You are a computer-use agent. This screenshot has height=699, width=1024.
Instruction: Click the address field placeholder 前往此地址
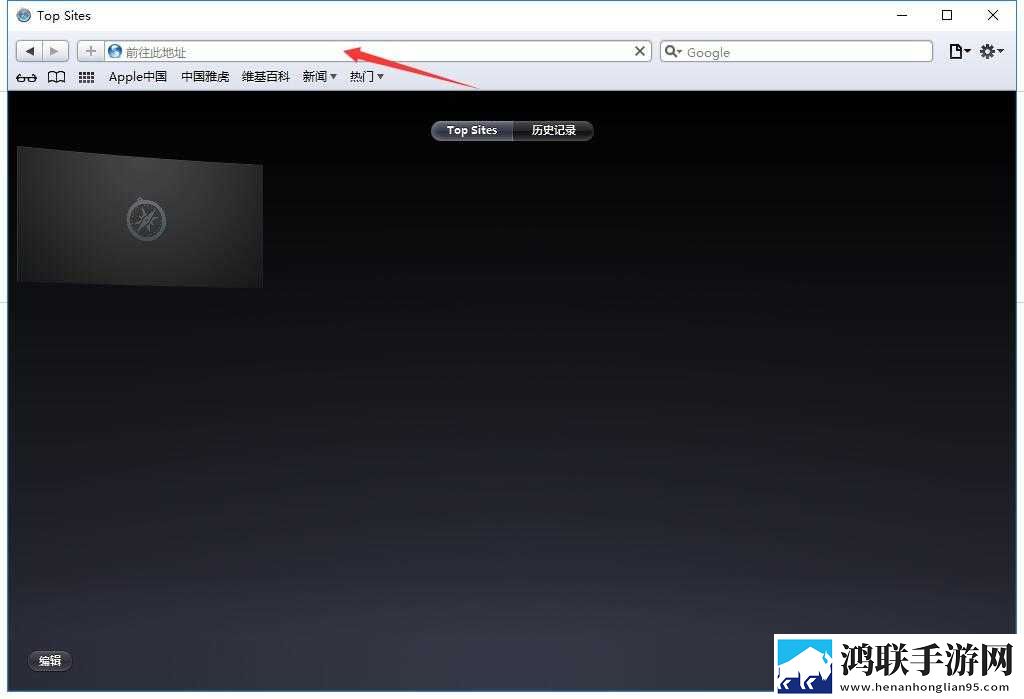155,52
